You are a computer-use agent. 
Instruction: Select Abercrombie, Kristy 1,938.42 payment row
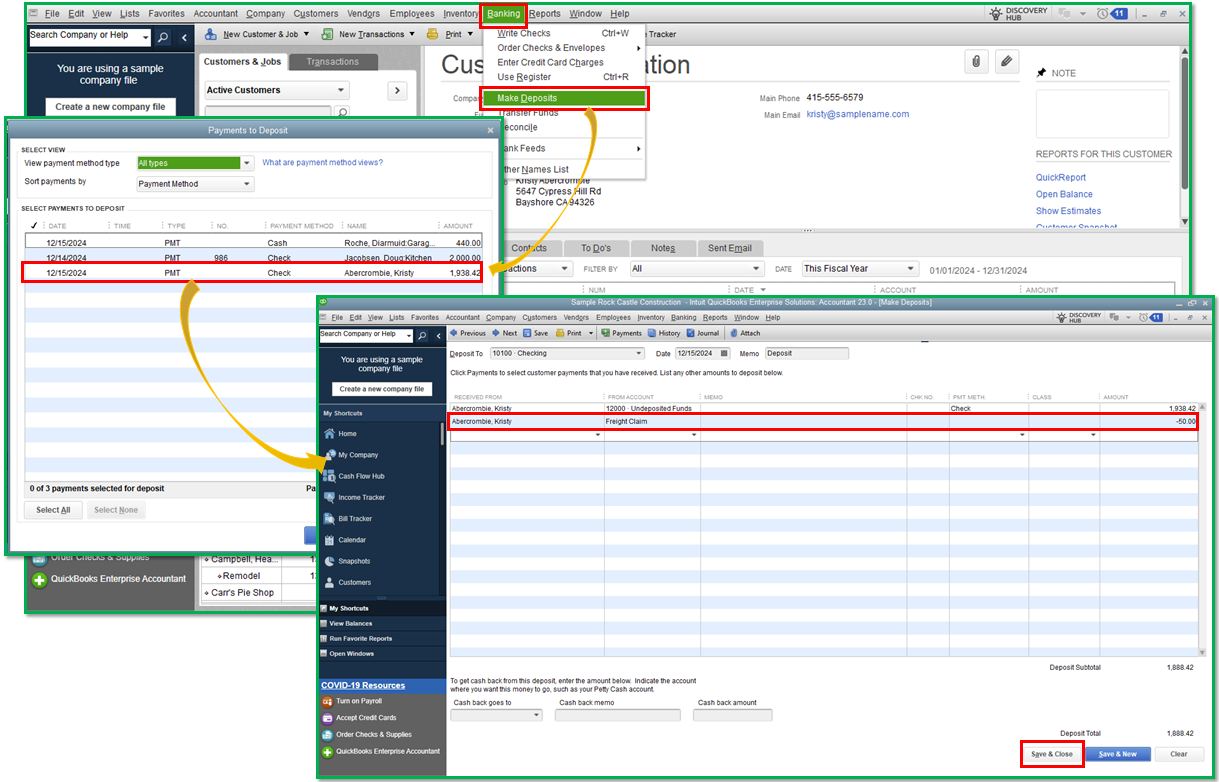(253, 273)
